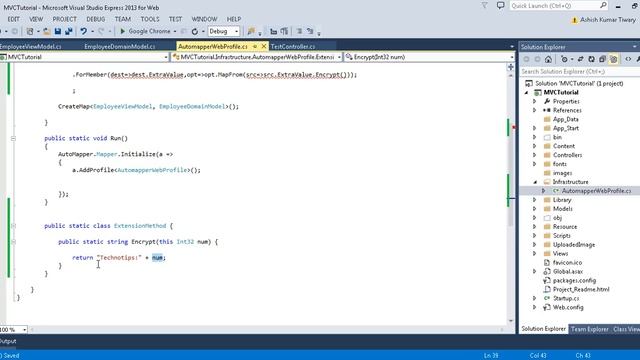Open the Output window tab
Image resolution: width=640 pixels, height=360 pixels.
coord(8,341)
